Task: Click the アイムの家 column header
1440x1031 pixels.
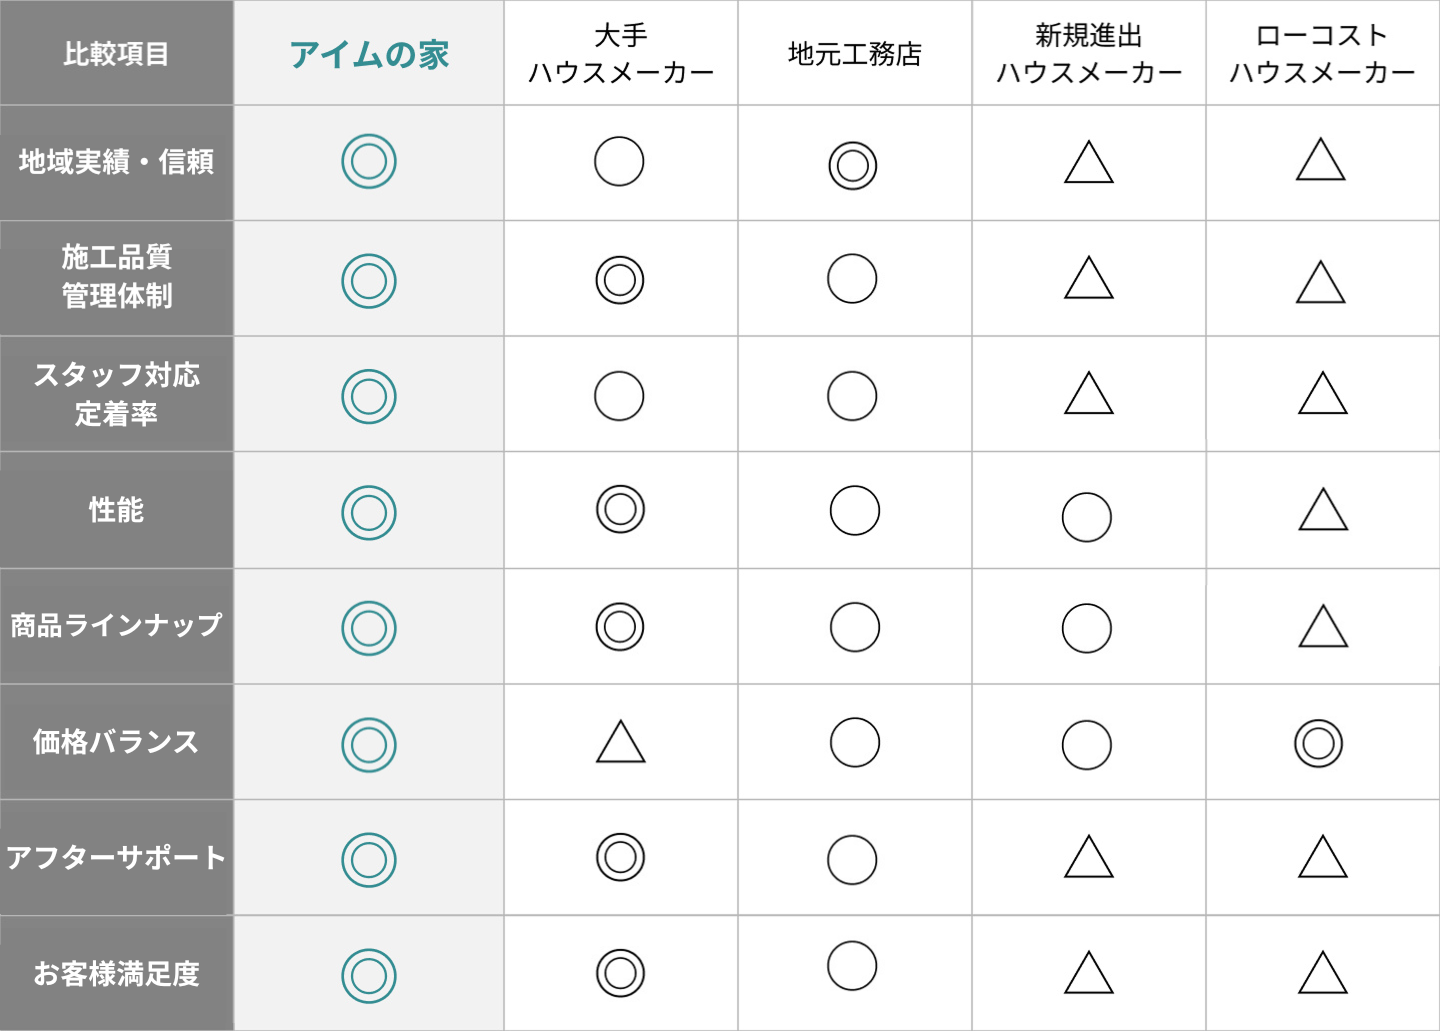Action: pyautogui.click(x=369, y=54)
